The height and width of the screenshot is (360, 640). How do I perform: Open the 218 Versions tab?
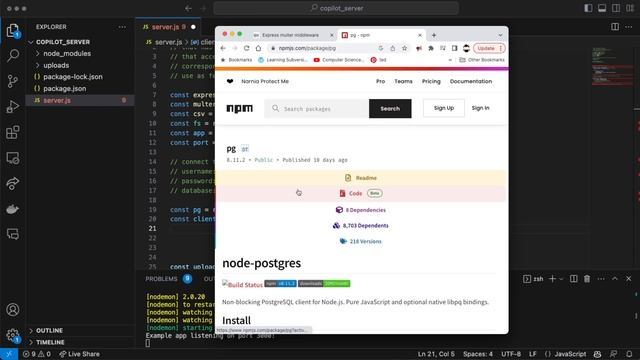pos(361,241)
